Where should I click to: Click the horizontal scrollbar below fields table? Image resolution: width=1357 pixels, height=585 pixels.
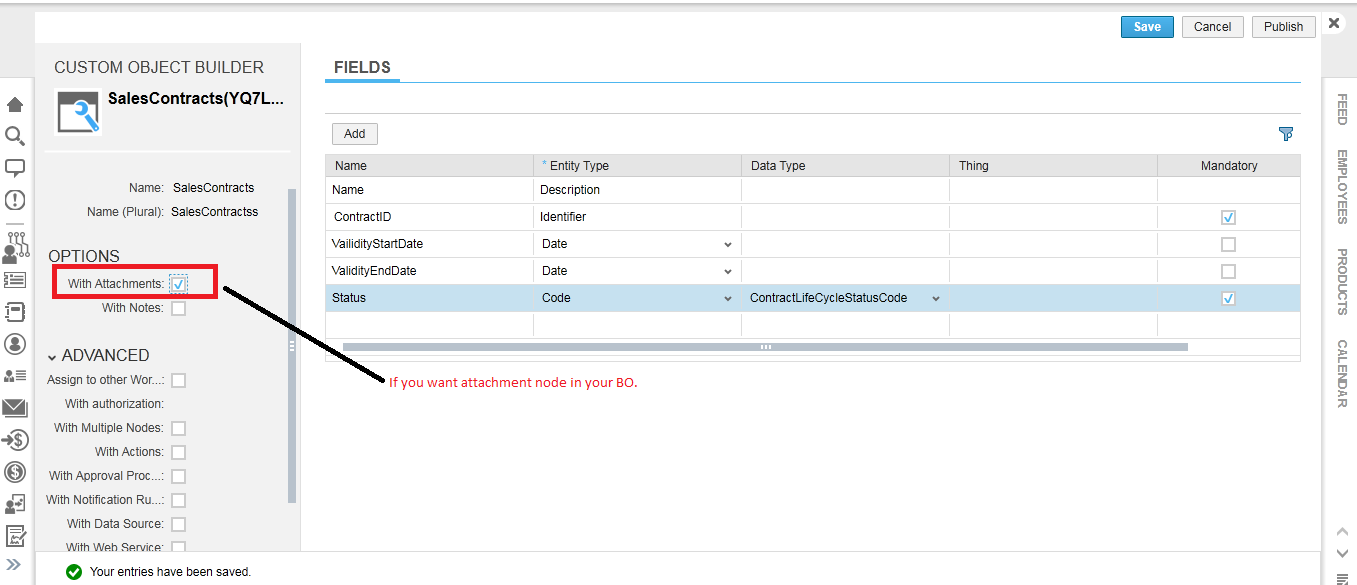pos(765,347)
